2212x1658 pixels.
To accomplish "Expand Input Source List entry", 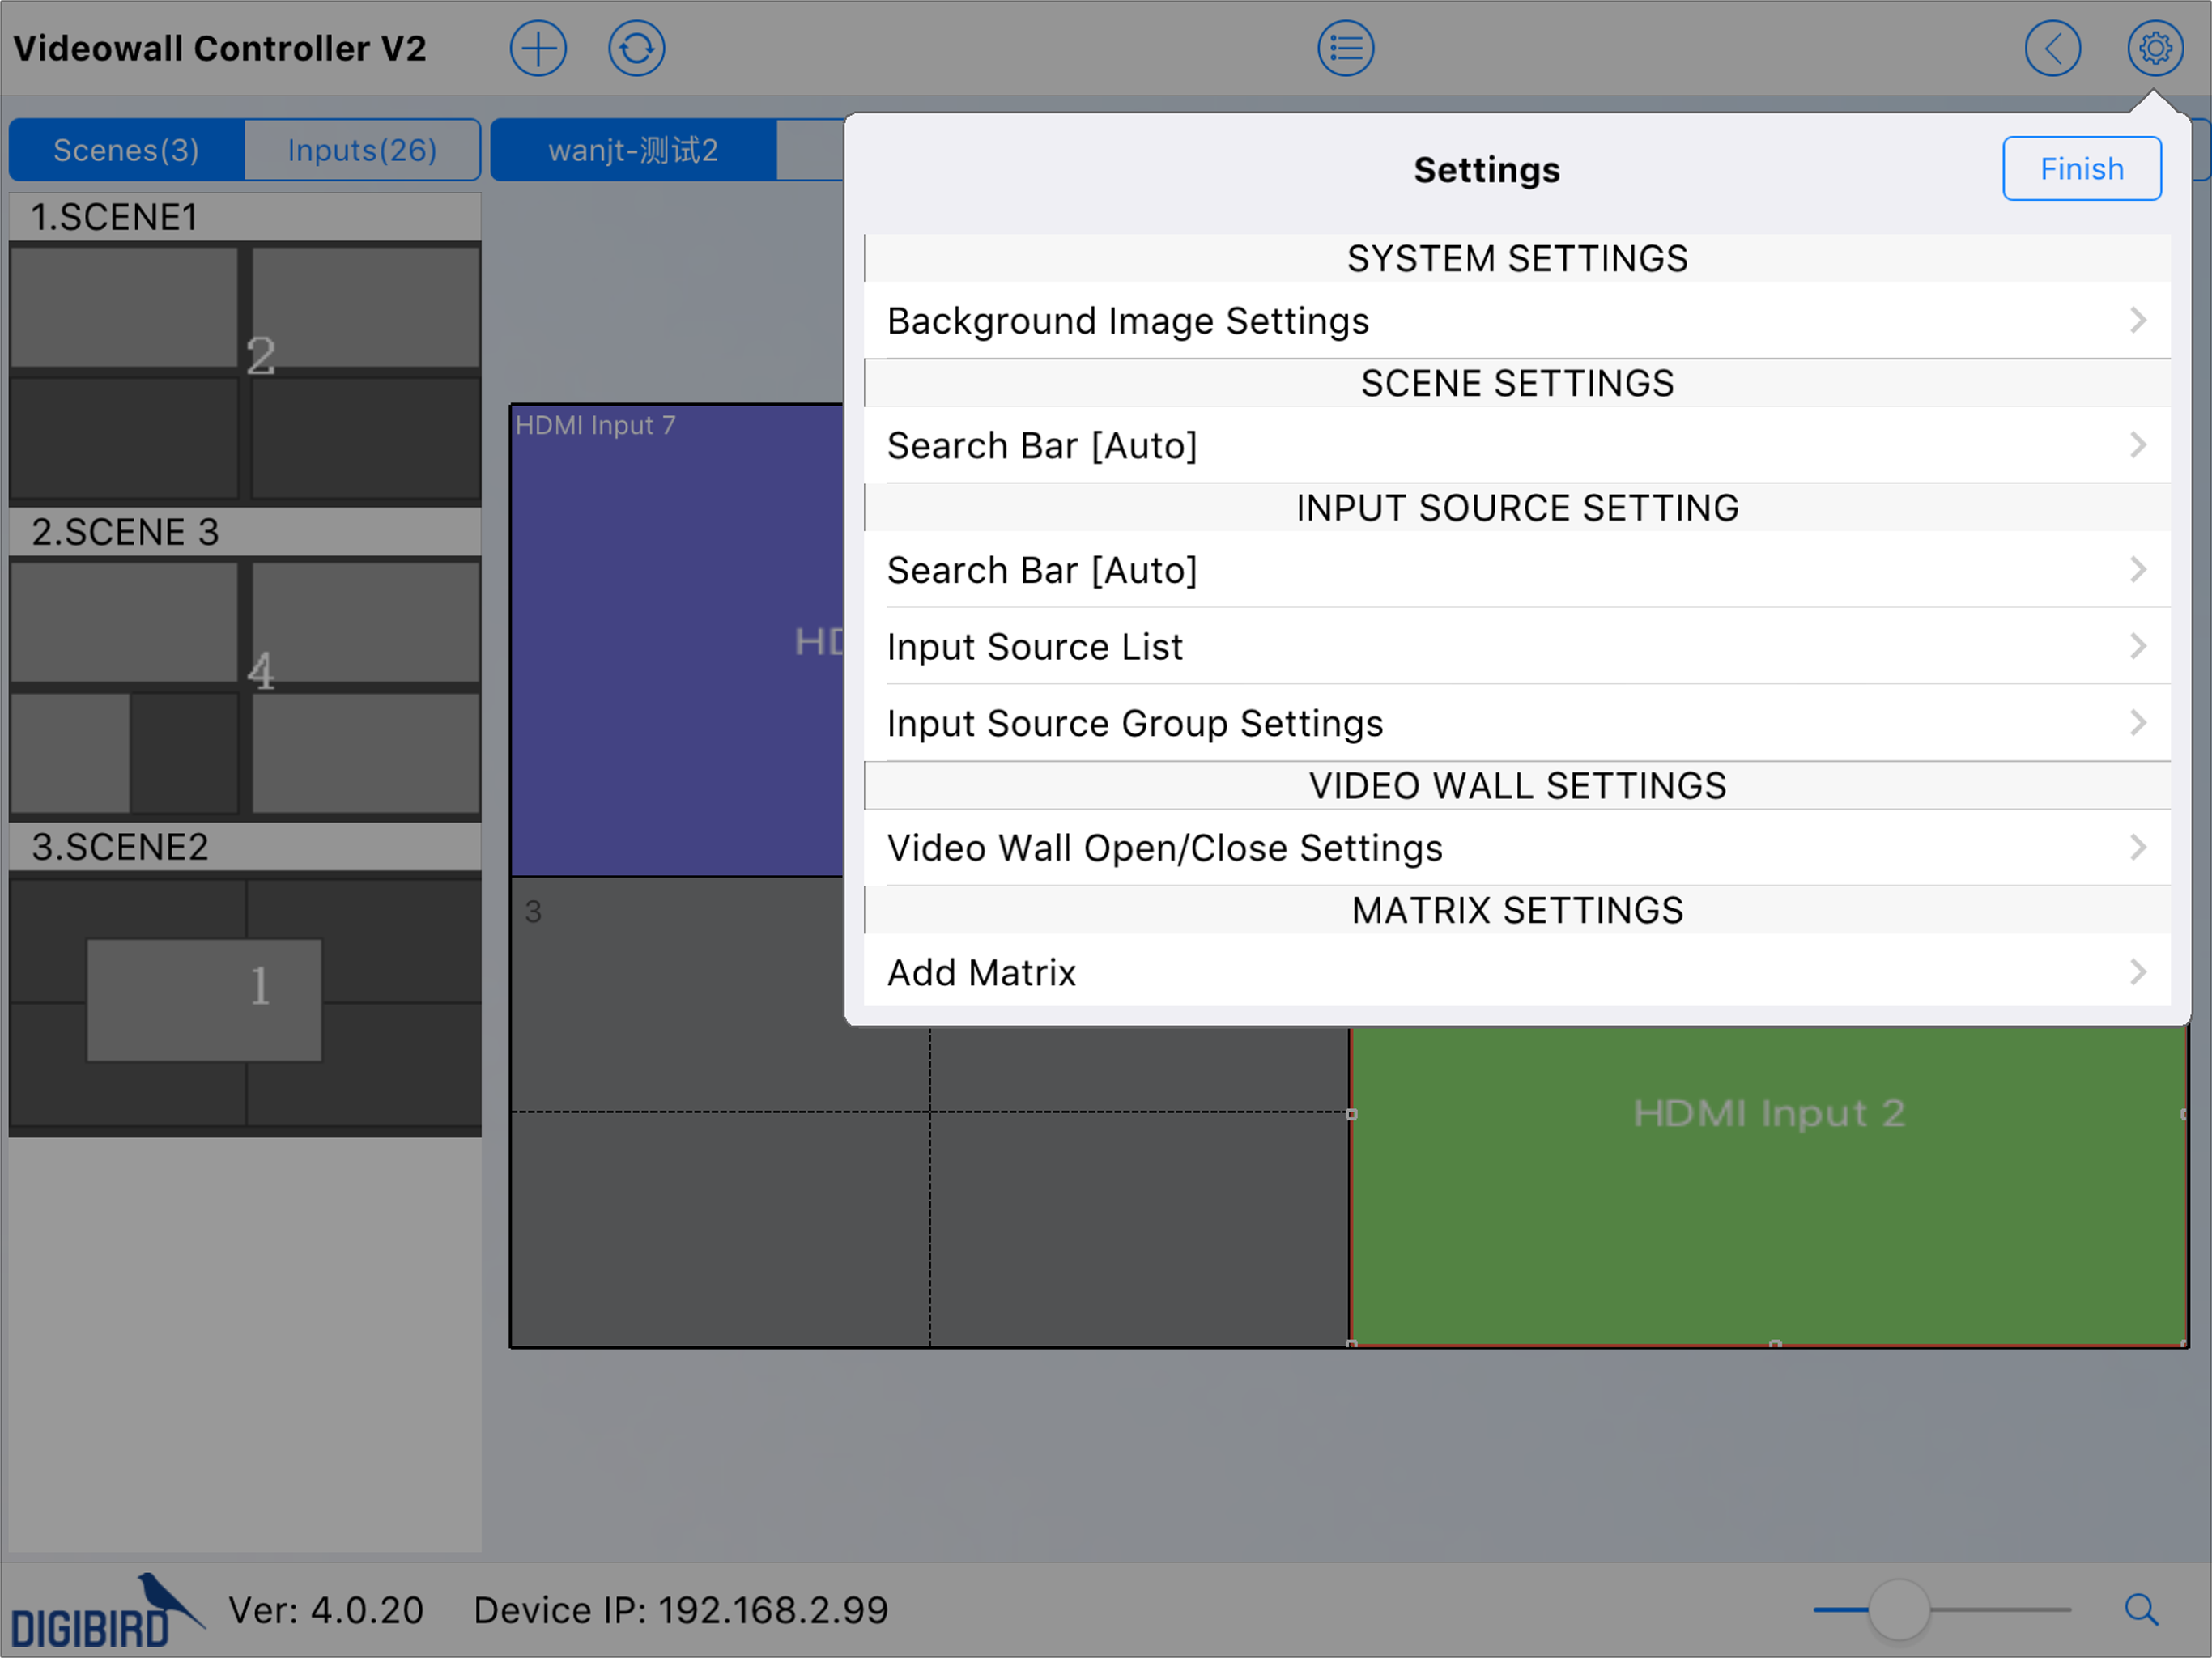I will pyautogui.click(x=1516, y=647).
